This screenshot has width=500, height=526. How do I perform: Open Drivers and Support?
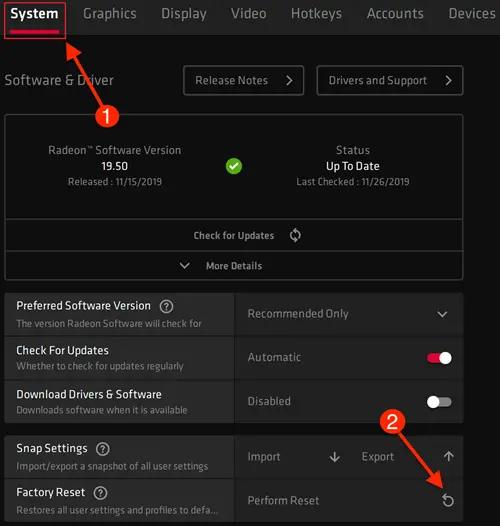coord(390,81)
